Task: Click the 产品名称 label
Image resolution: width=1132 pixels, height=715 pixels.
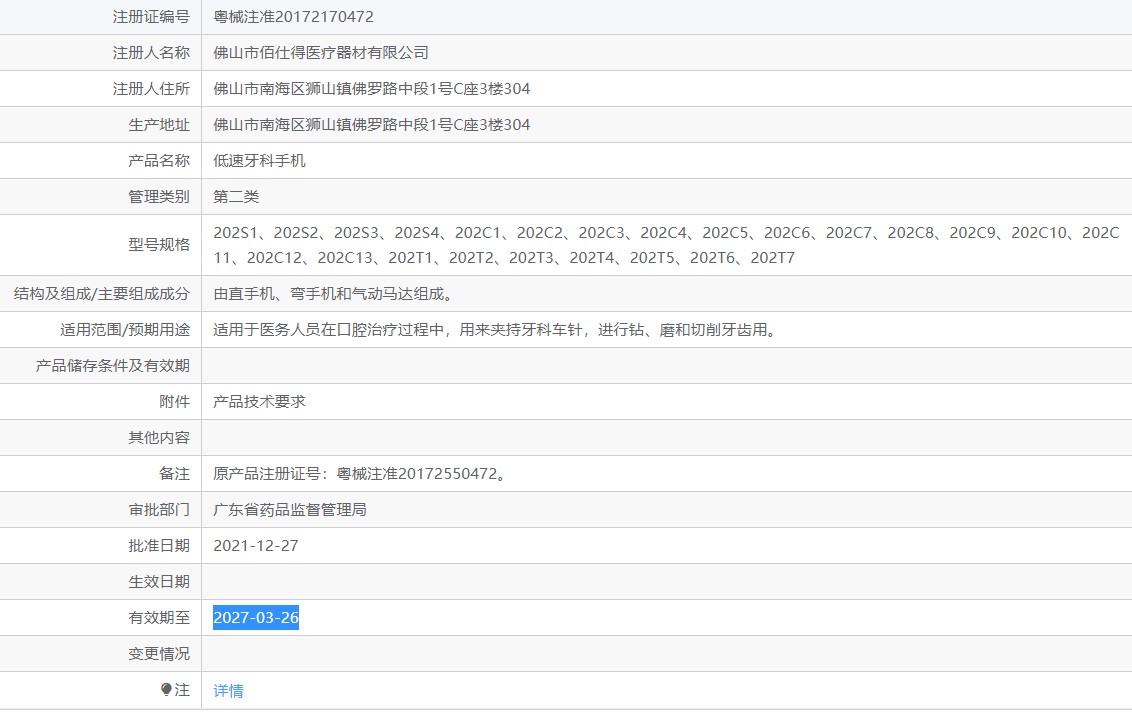Action: point(159,160)
